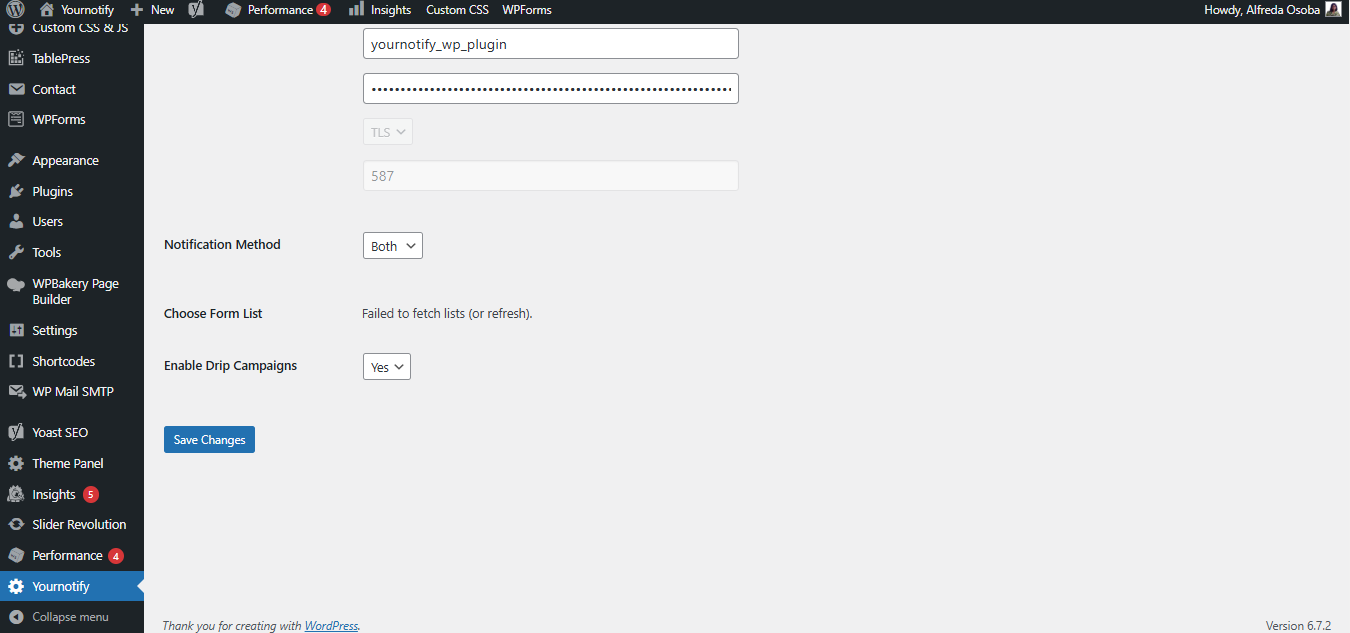Open the Enable Drip Campaigns Yes dropdown
1350x633 pixels.
387,367
